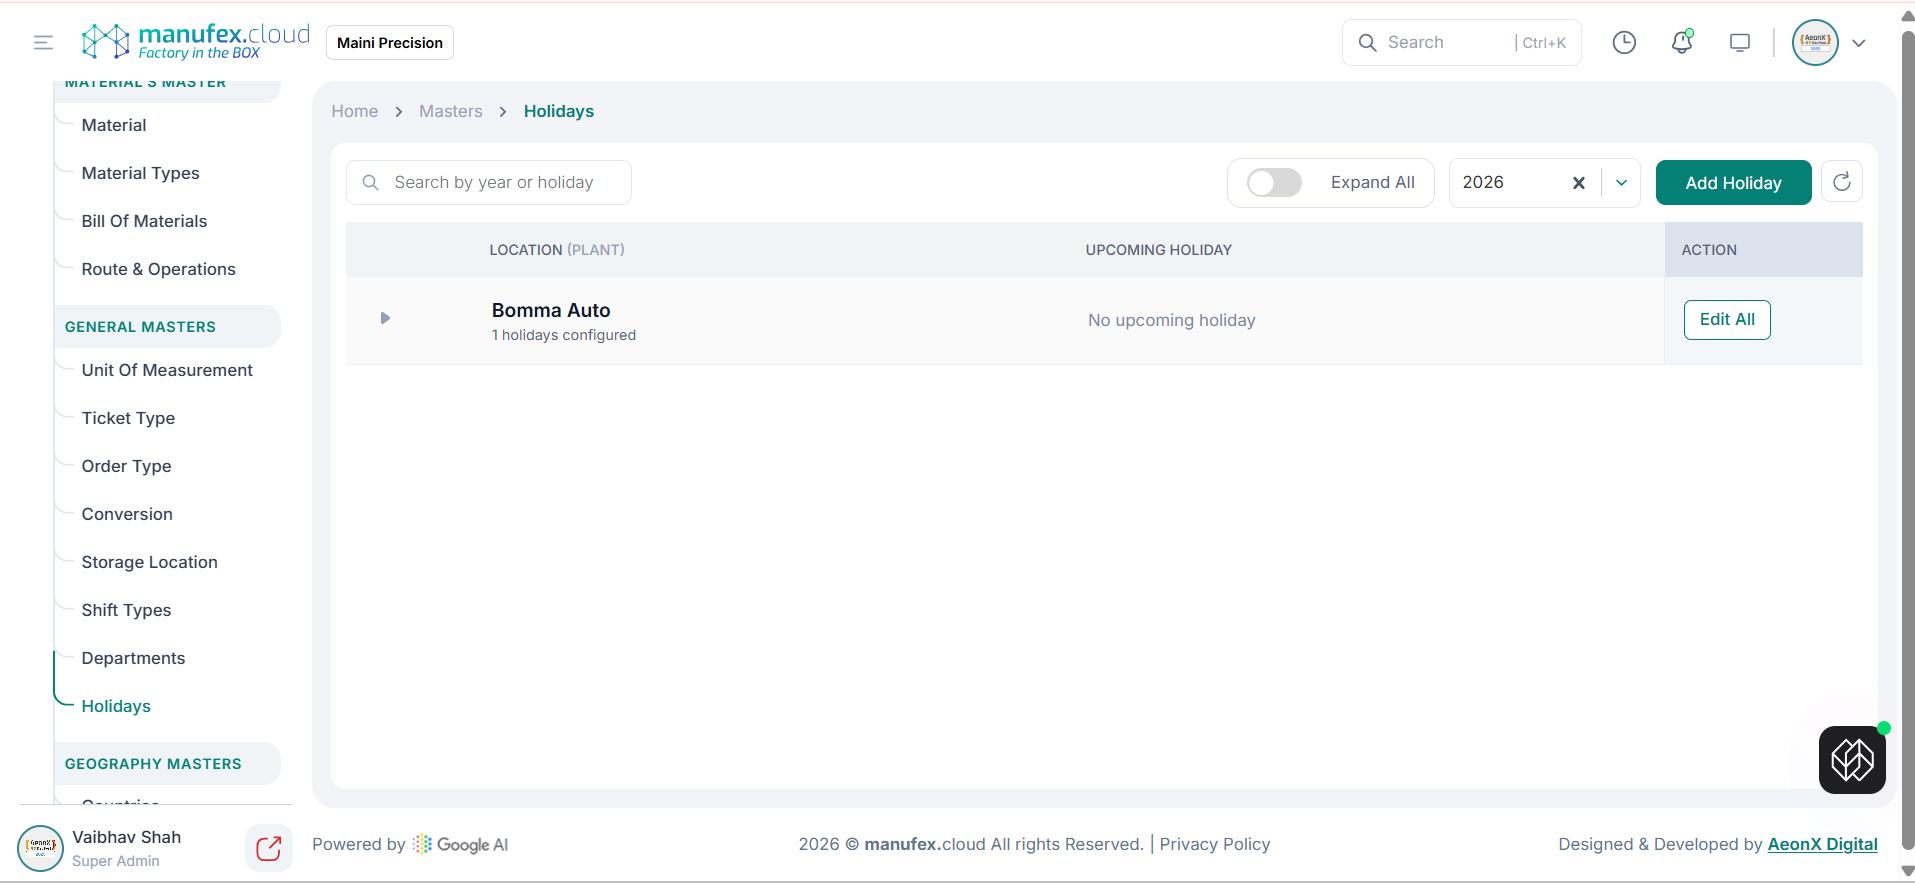1915x883 pixels.
Task: Click the hamburger menu icon
Action: pos(43,42)
